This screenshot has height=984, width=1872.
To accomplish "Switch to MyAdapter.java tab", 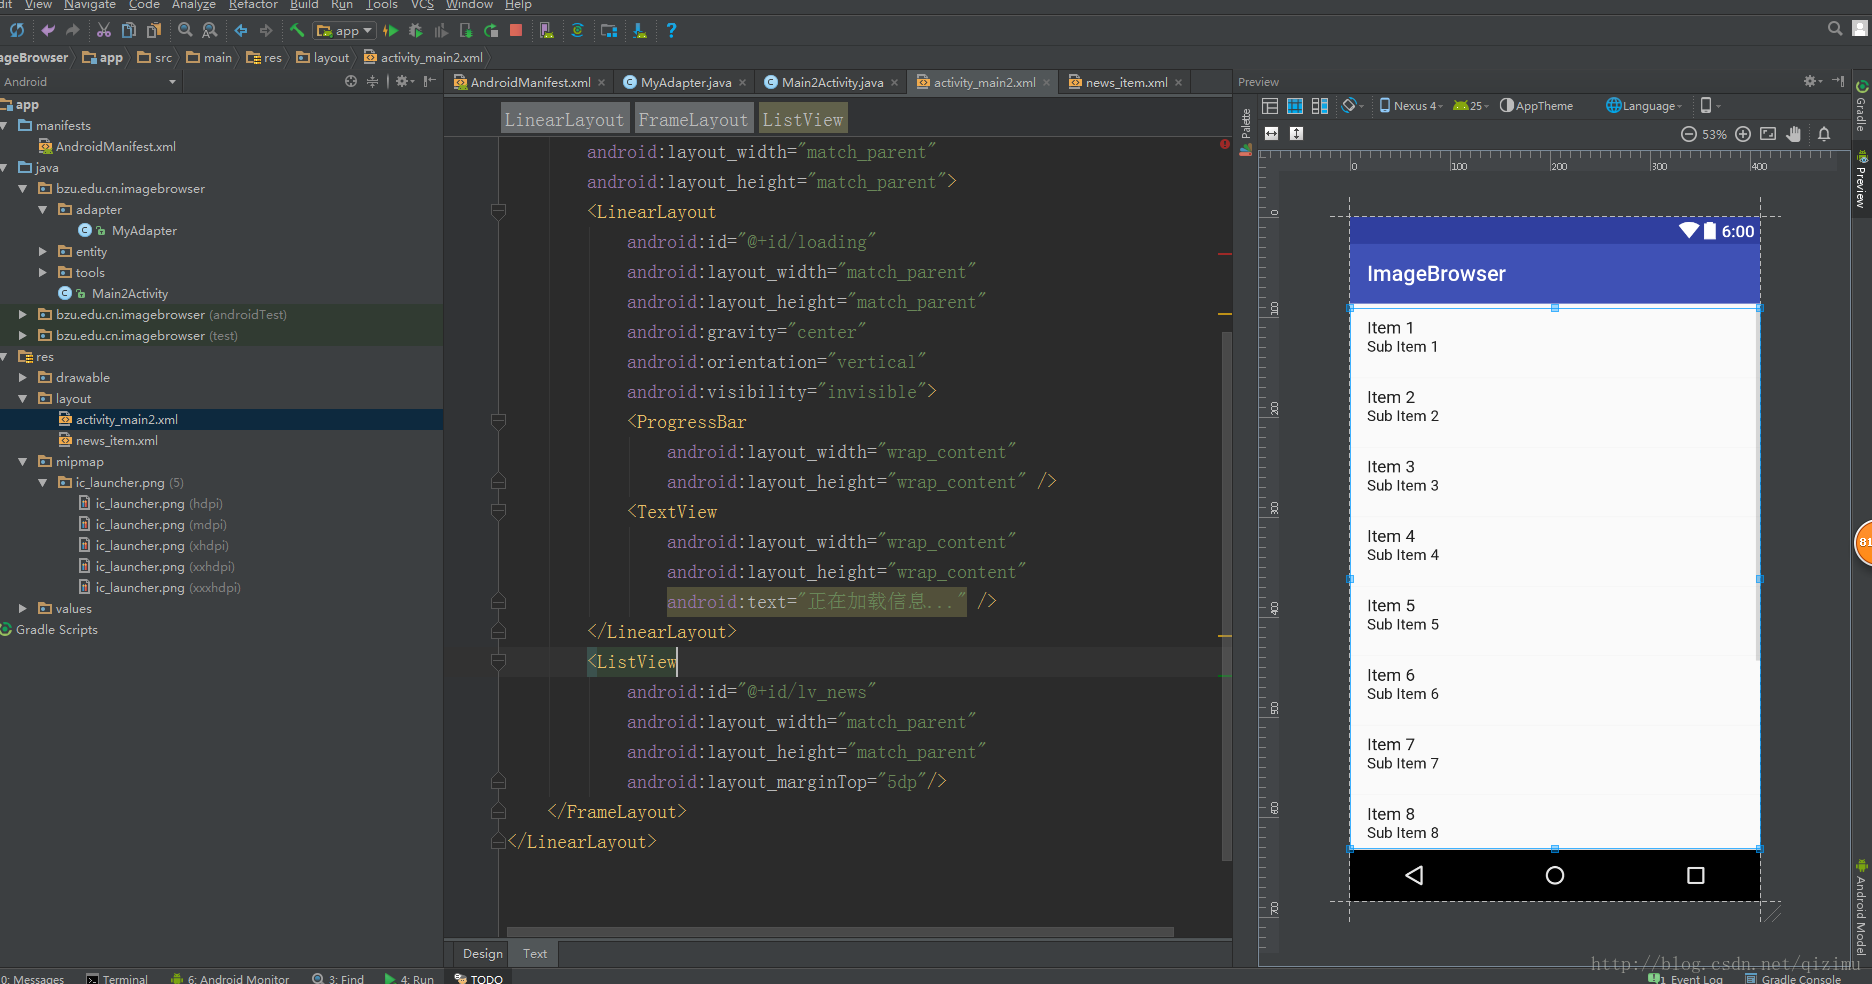I will [x=685, y=82].
